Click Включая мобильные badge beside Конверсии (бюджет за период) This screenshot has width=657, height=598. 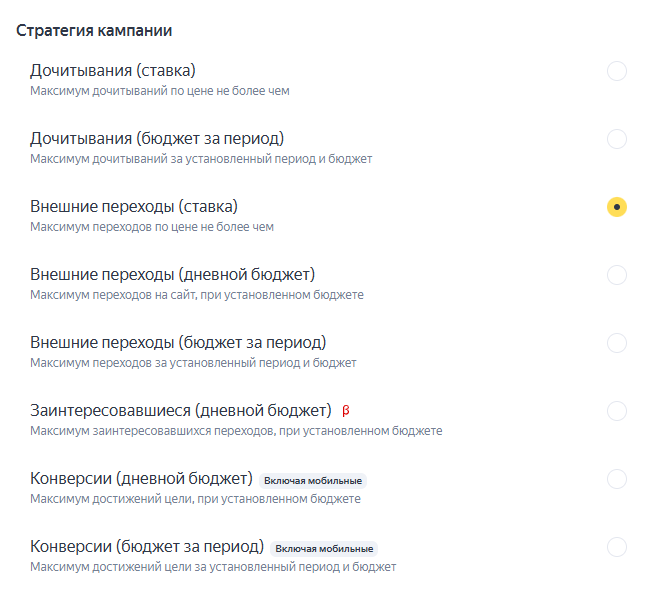click(x=324, y=548)
